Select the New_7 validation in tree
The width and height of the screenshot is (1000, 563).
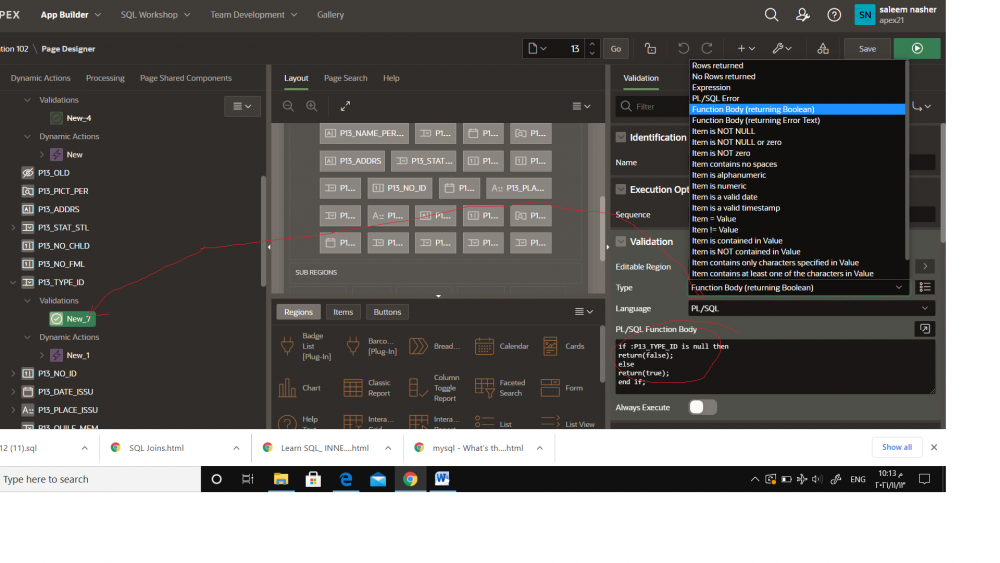[x=78, y=319]
